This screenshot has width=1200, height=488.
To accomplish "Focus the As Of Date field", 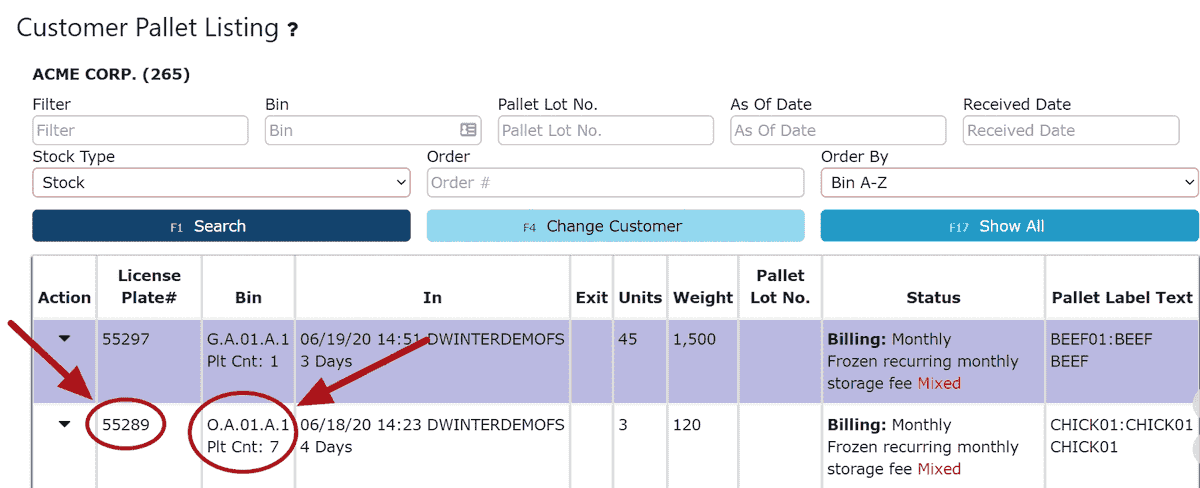I will [x=838, y=130].
